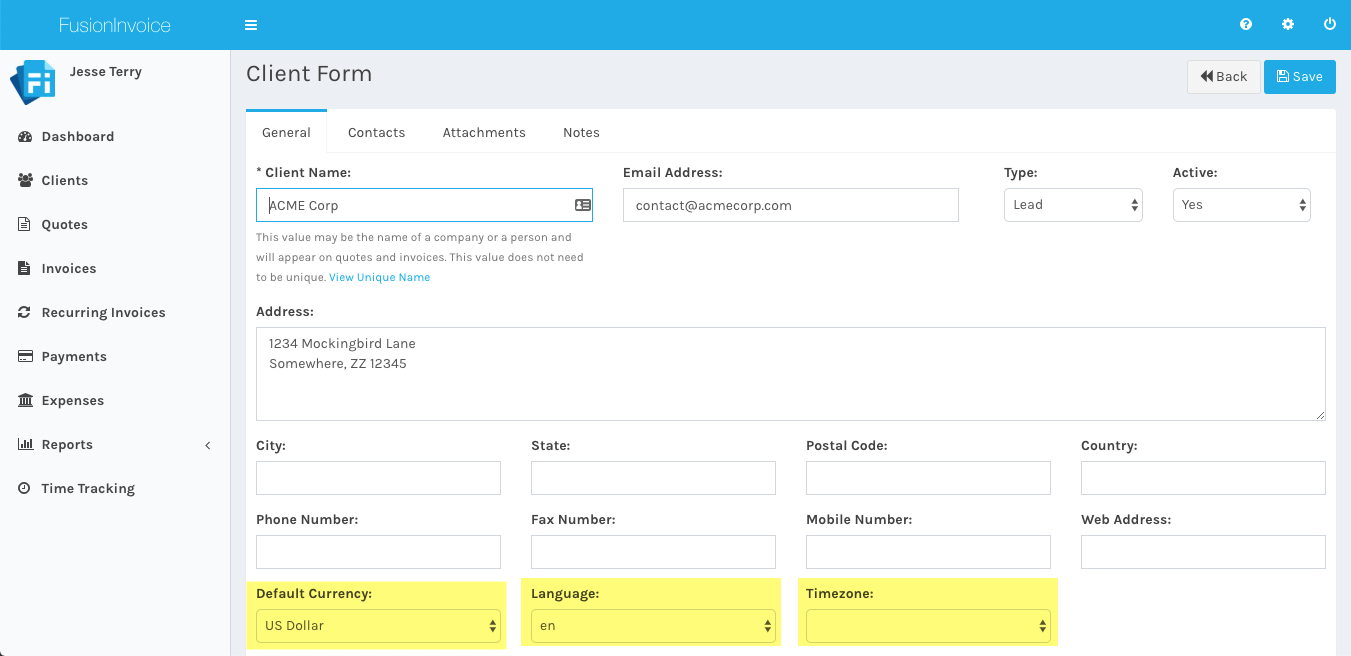Screen dimensions: 1351x656
Task: Switch to the Attachments tab
Action: (x=484, y=132)
